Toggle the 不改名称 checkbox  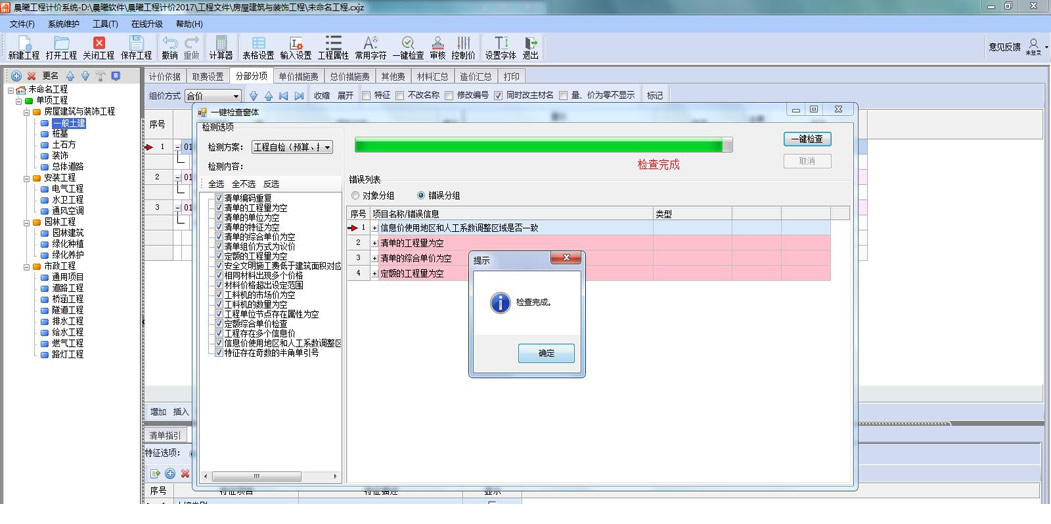(399, 95)
